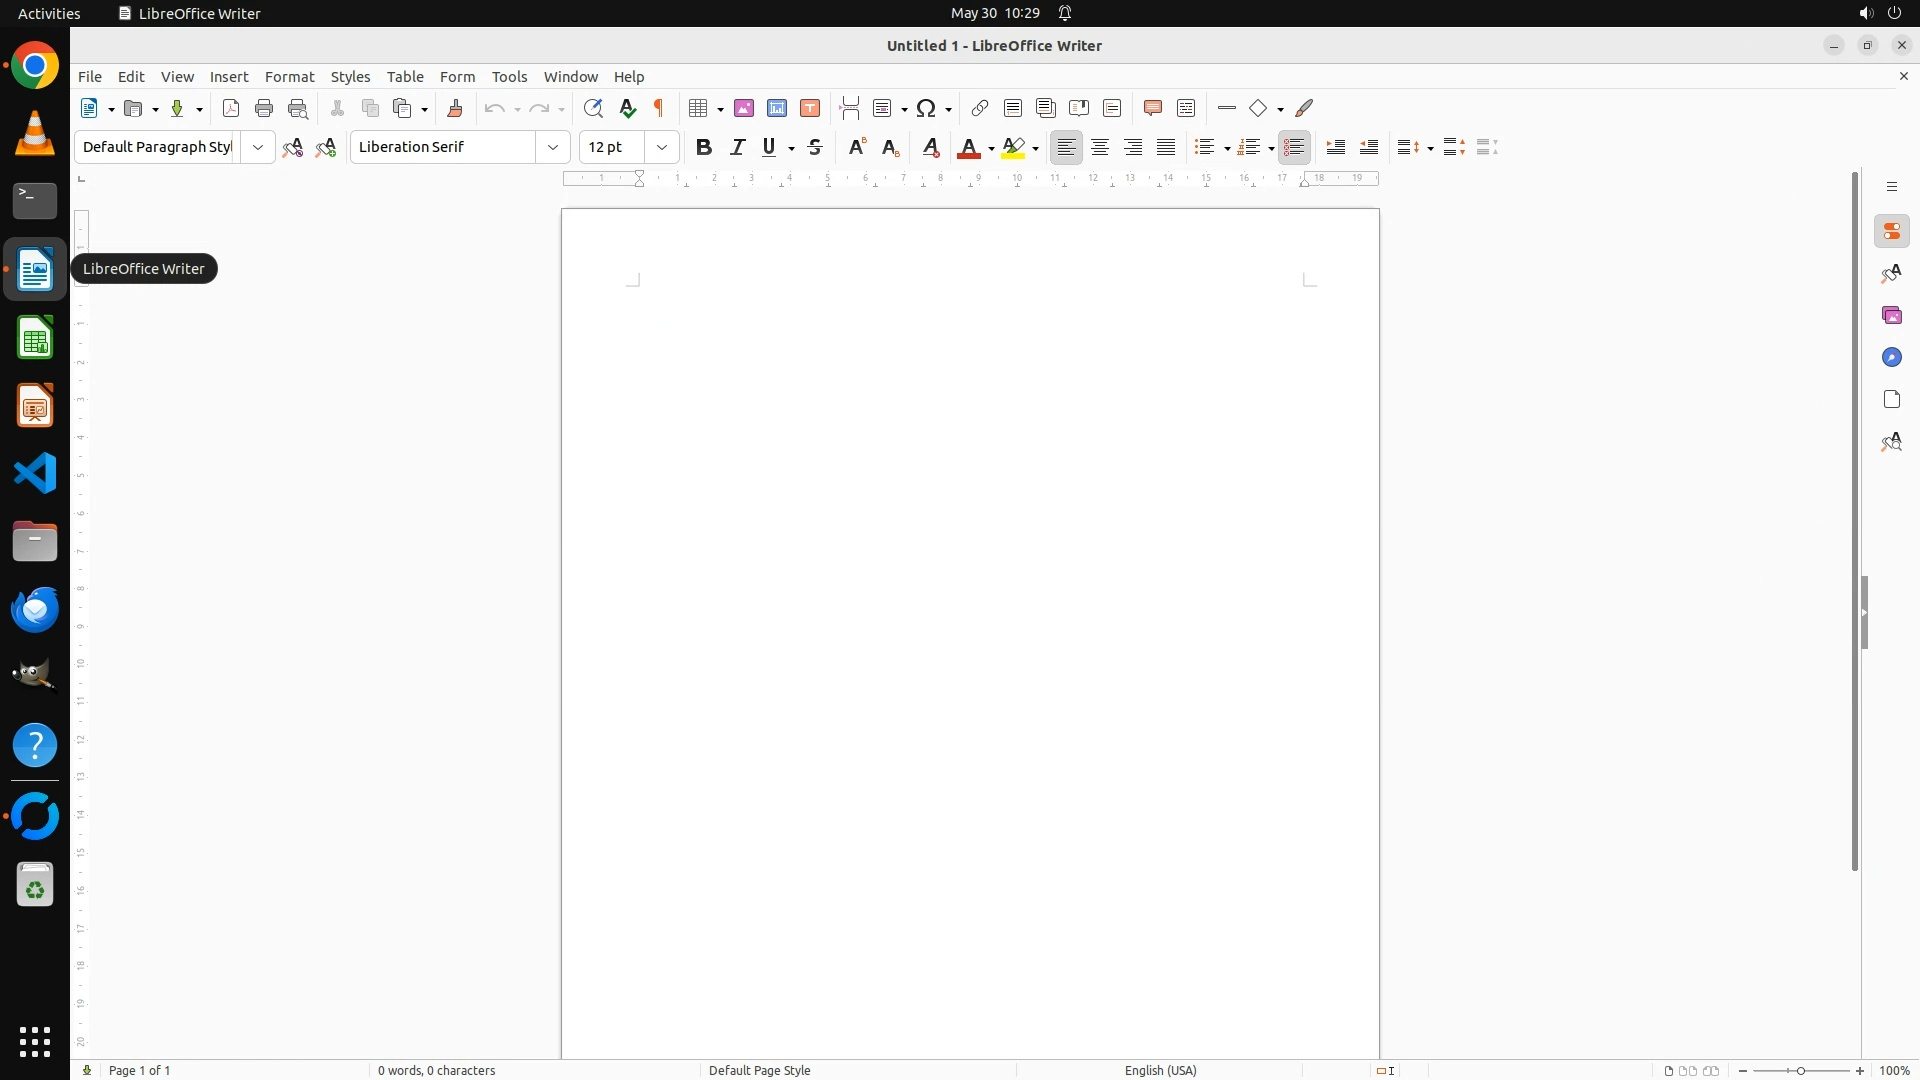Open the paragraph style dropdown
The image size is (1920, 1080).
click(258, 147)
